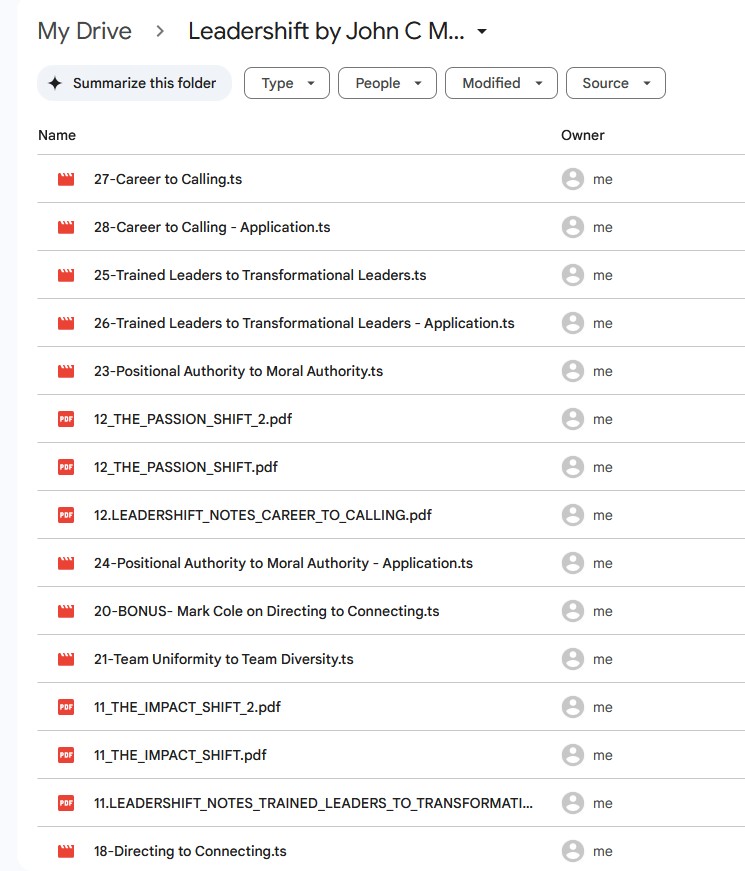Click video icon of 21-Team Uniformity to Team Diversity.ts

[x=66, y=660]
